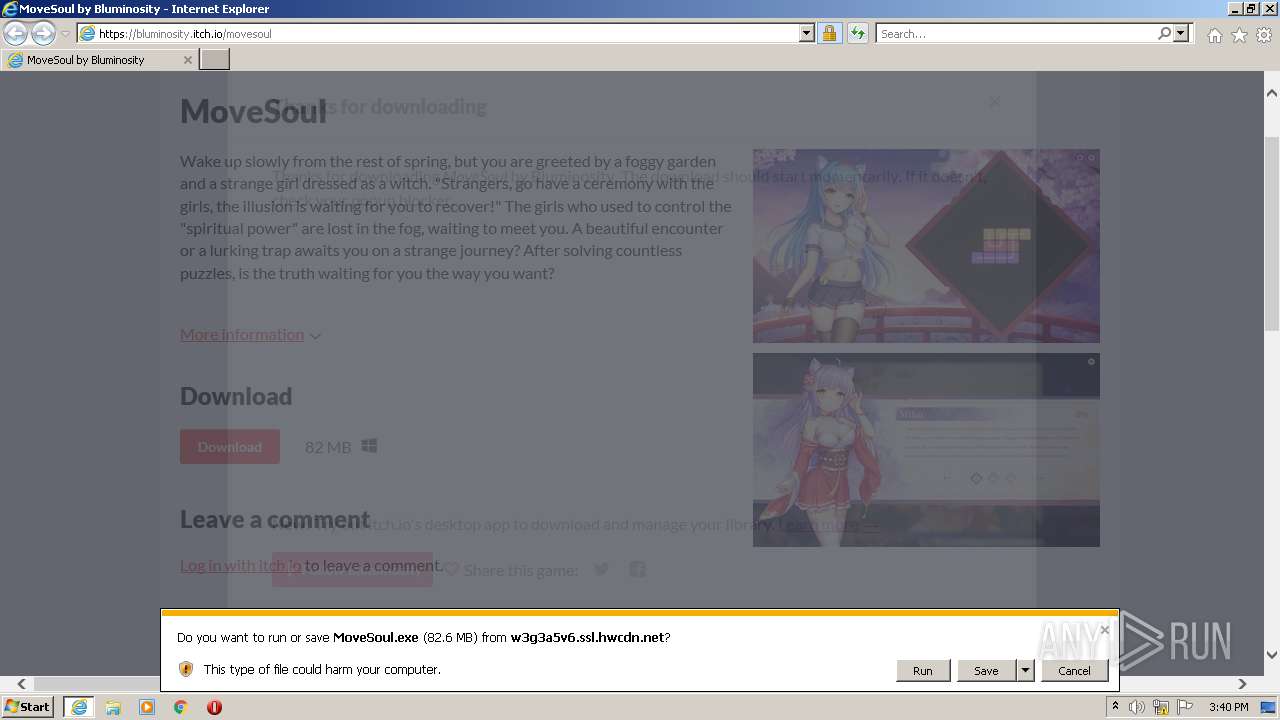The width and height of the screenshot is (1280, 720).
Task: Close the Thanks for downloading dialog
Action: click(993, 102)
